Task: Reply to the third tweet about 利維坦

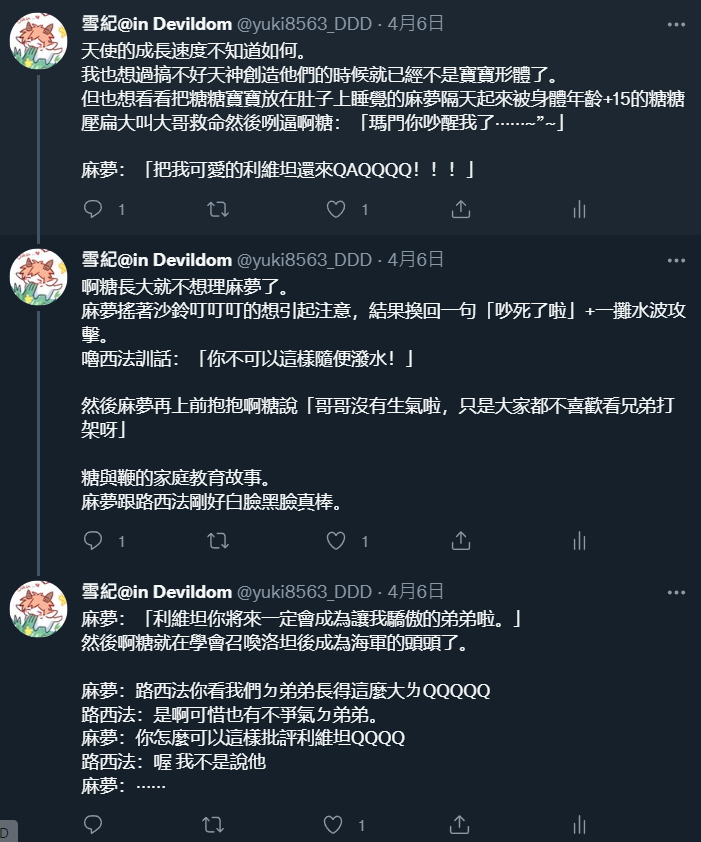Action: click(93, 824)
